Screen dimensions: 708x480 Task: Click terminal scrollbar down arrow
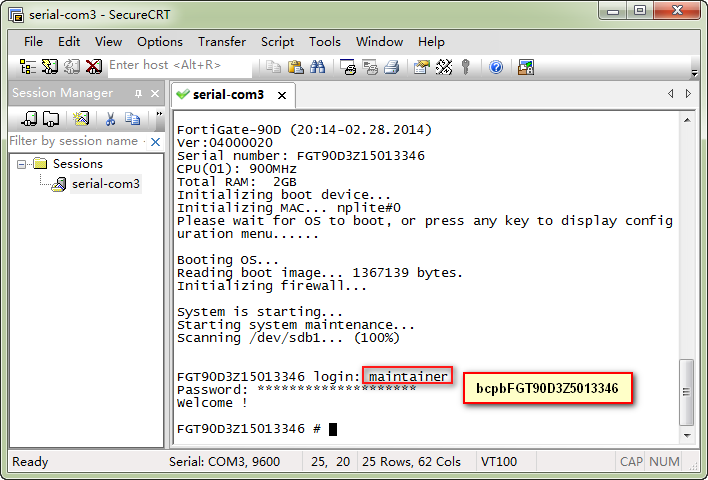(x=687, y=436)
